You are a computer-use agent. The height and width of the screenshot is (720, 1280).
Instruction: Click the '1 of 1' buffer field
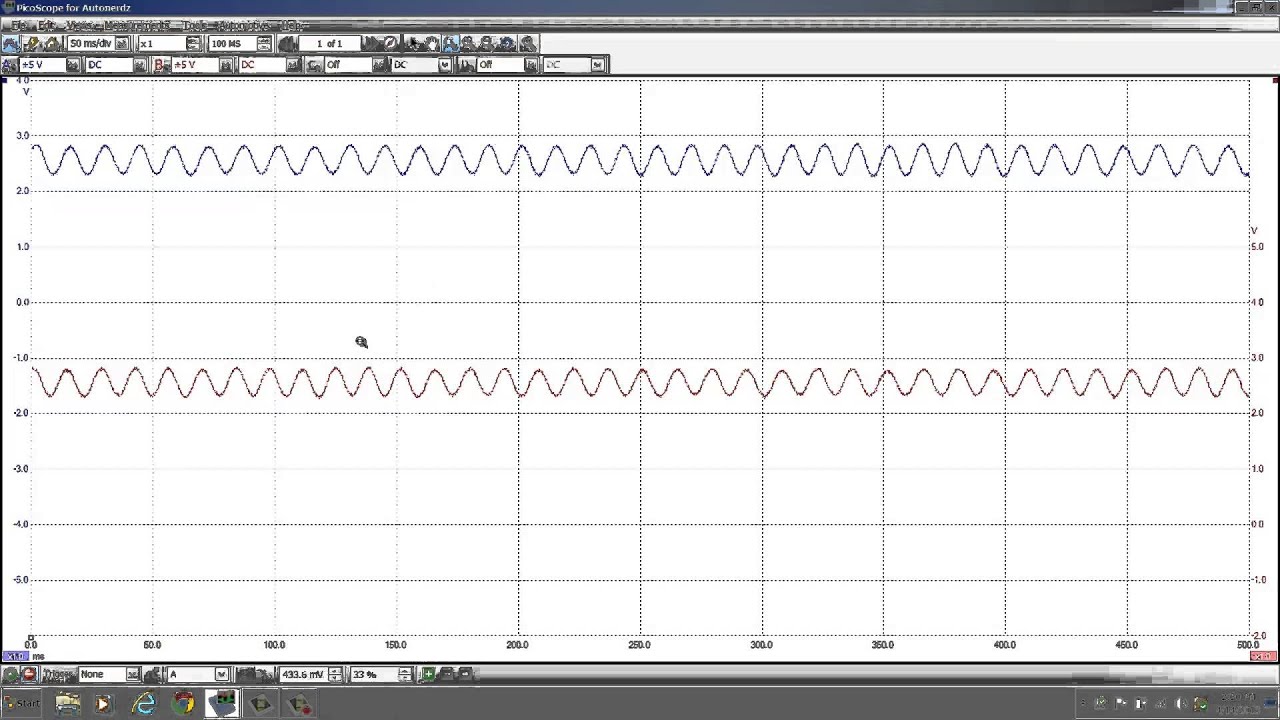329,44
